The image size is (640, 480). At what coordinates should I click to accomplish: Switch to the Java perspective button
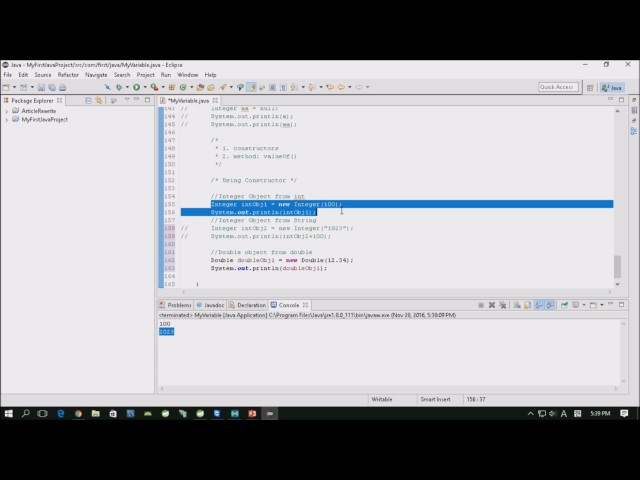(x=612, y=87)
